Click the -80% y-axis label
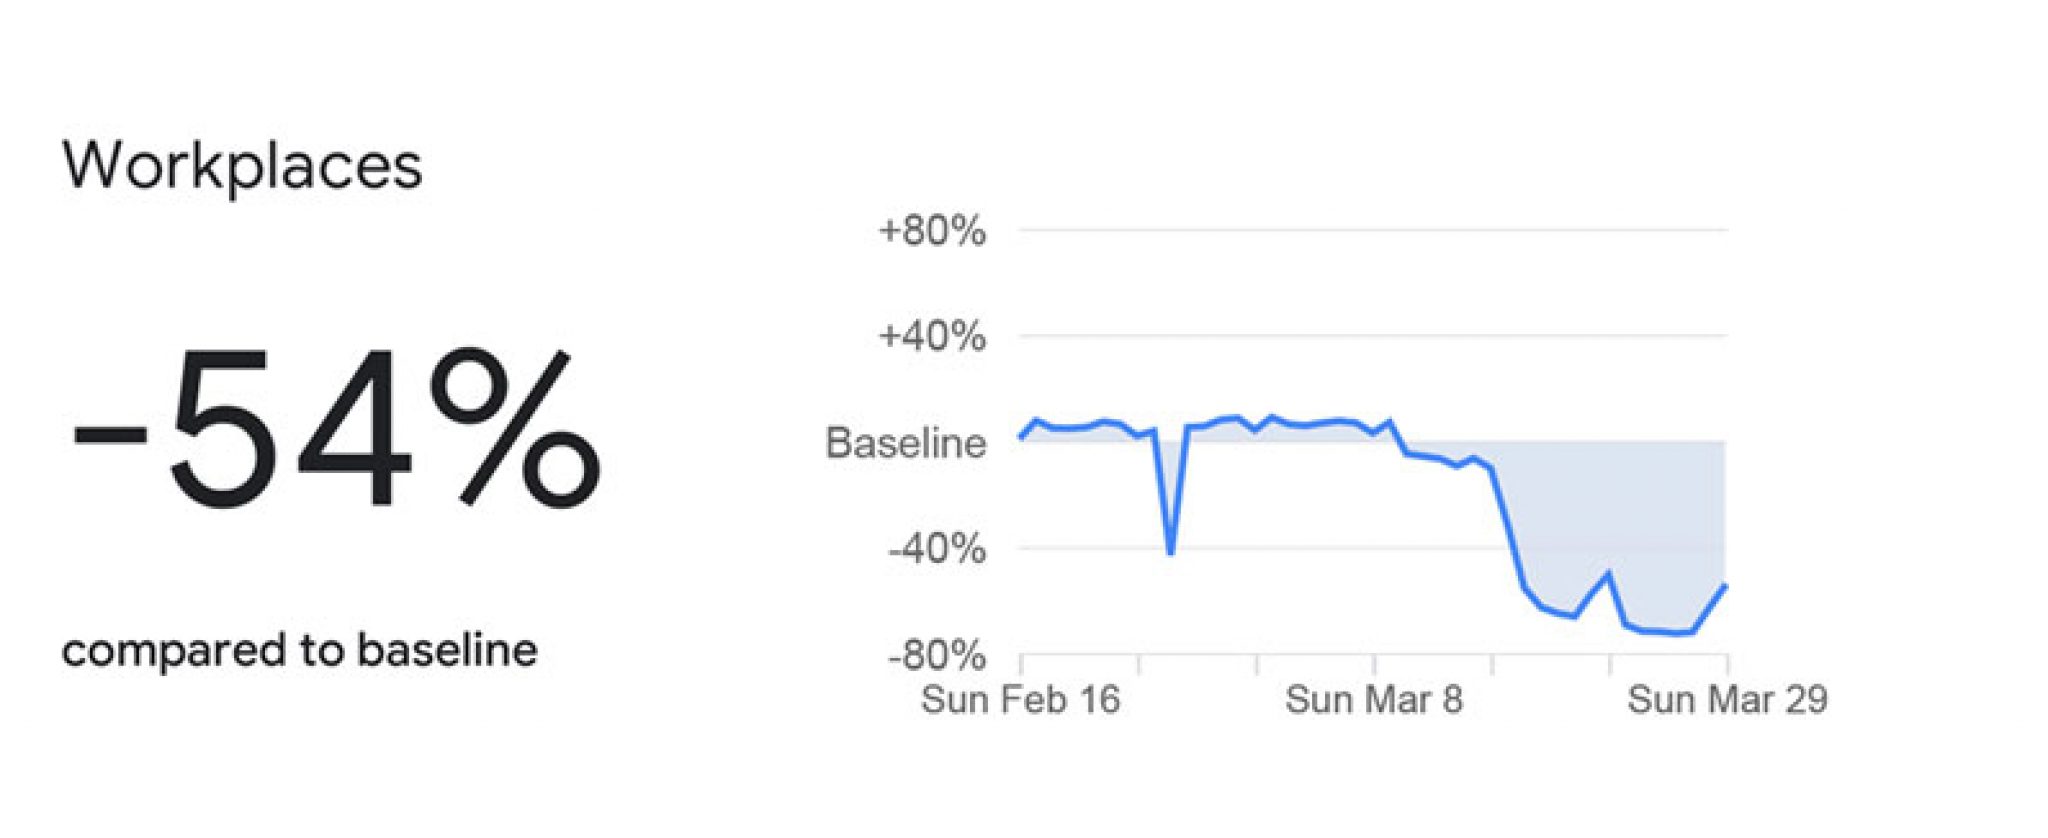The image size is (2048, 838). 937,656
